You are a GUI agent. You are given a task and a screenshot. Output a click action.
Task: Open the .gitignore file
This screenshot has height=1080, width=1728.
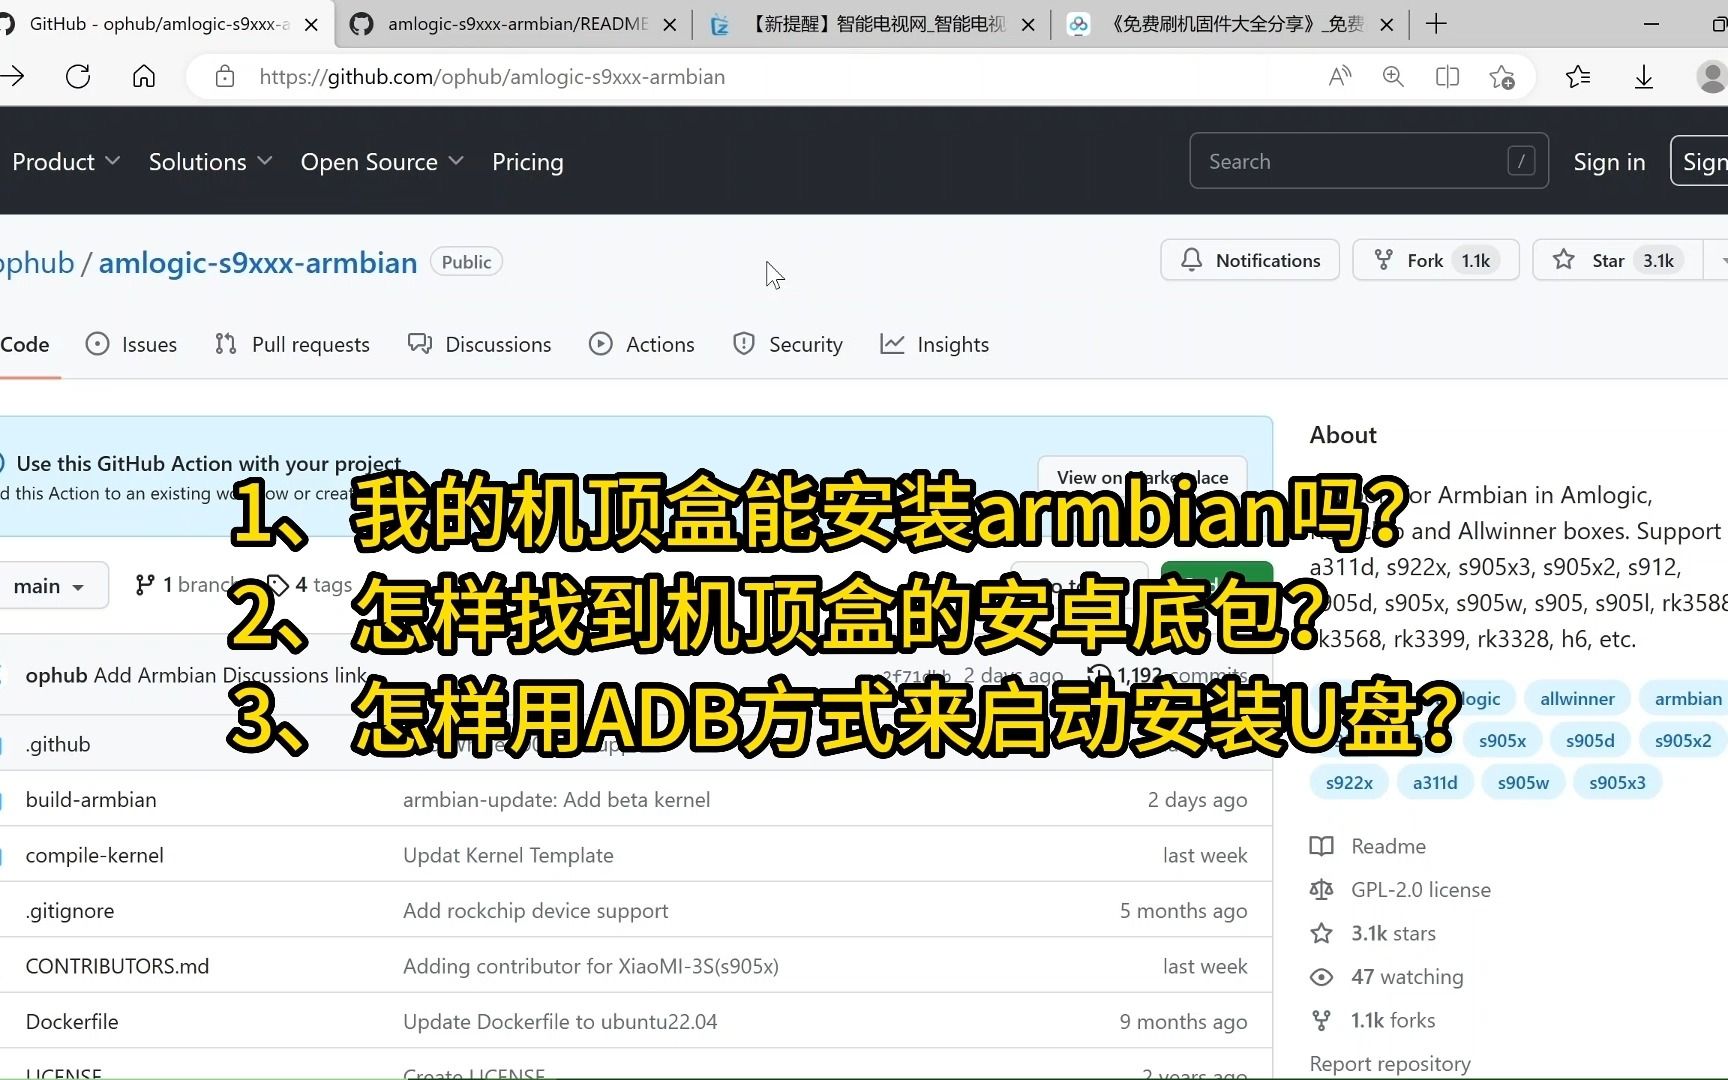(x=70, y=911)
